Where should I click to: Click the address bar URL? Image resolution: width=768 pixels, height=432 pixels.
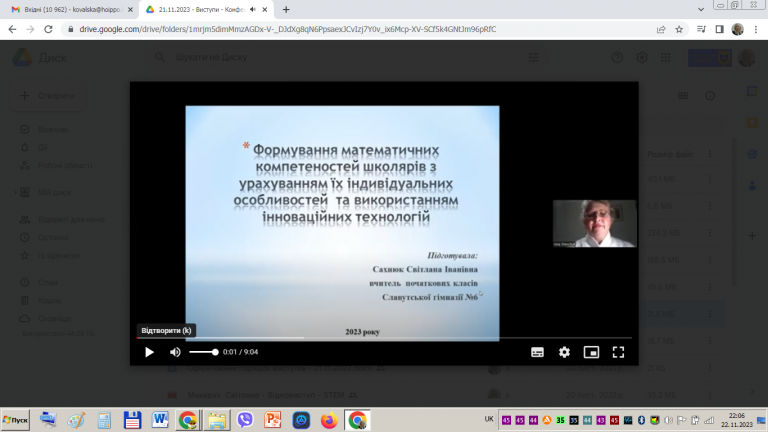288,29
